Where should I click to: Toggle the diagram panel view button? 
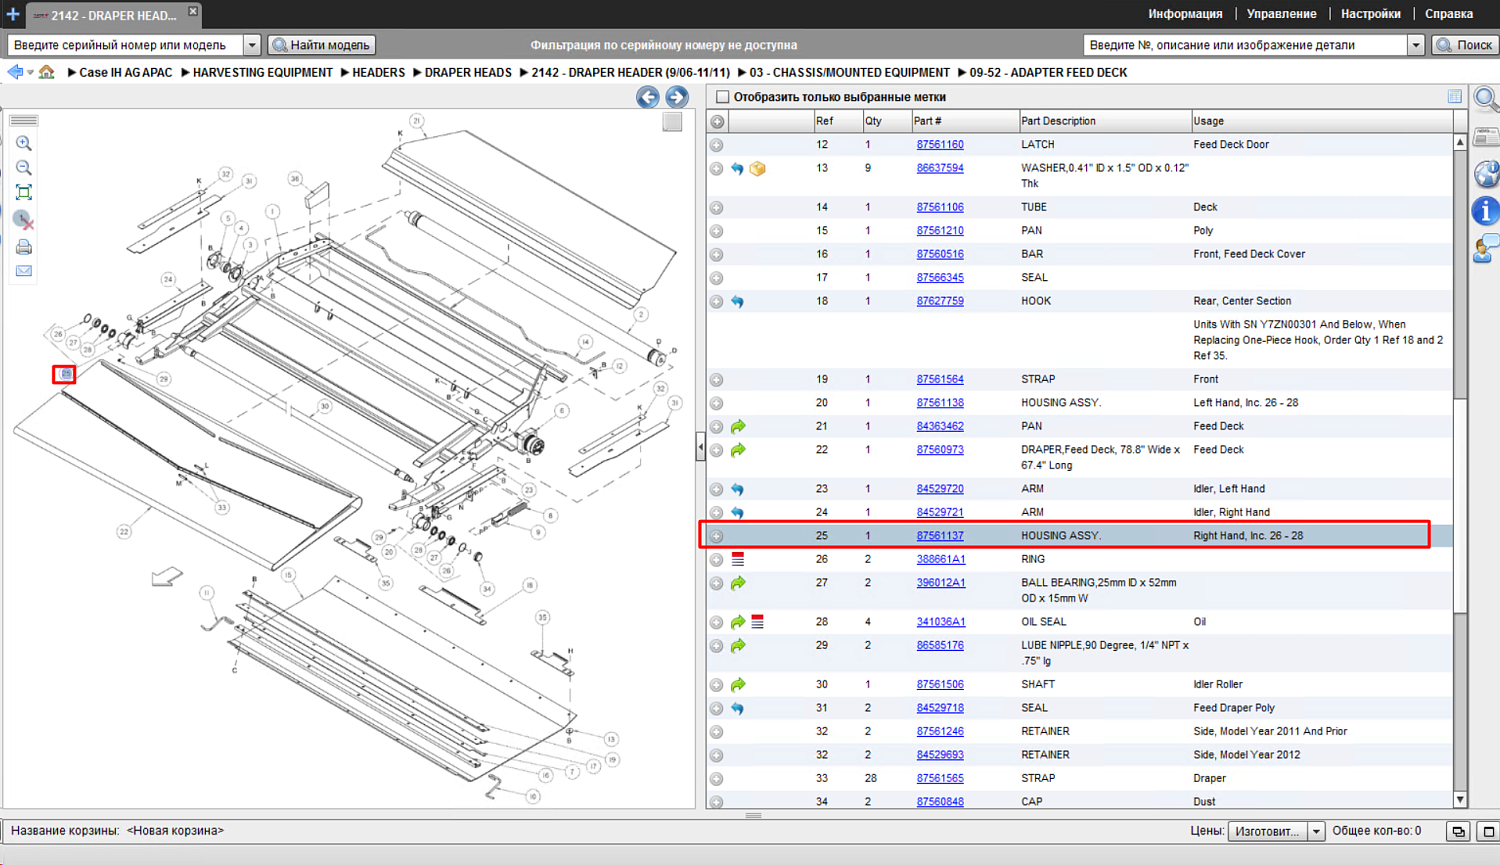pyautogui.click(x=672, y=122)
